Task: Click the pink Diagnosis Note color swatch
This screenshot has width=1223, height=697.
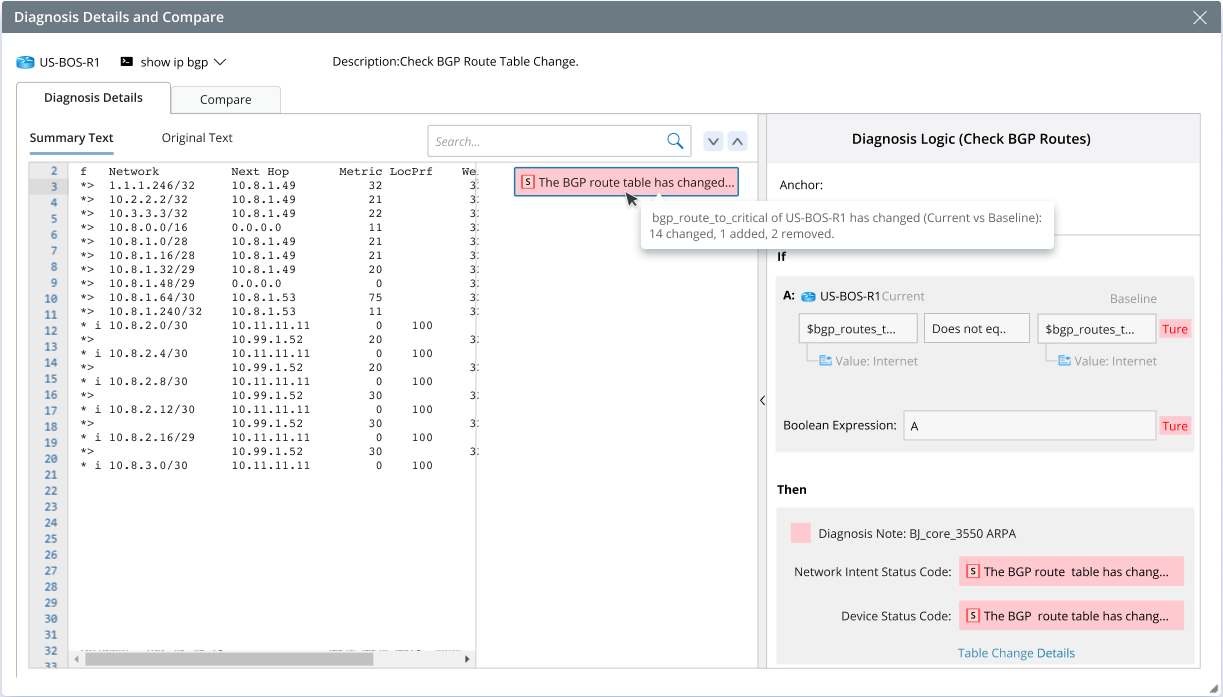Action: [x=800, y=533]
